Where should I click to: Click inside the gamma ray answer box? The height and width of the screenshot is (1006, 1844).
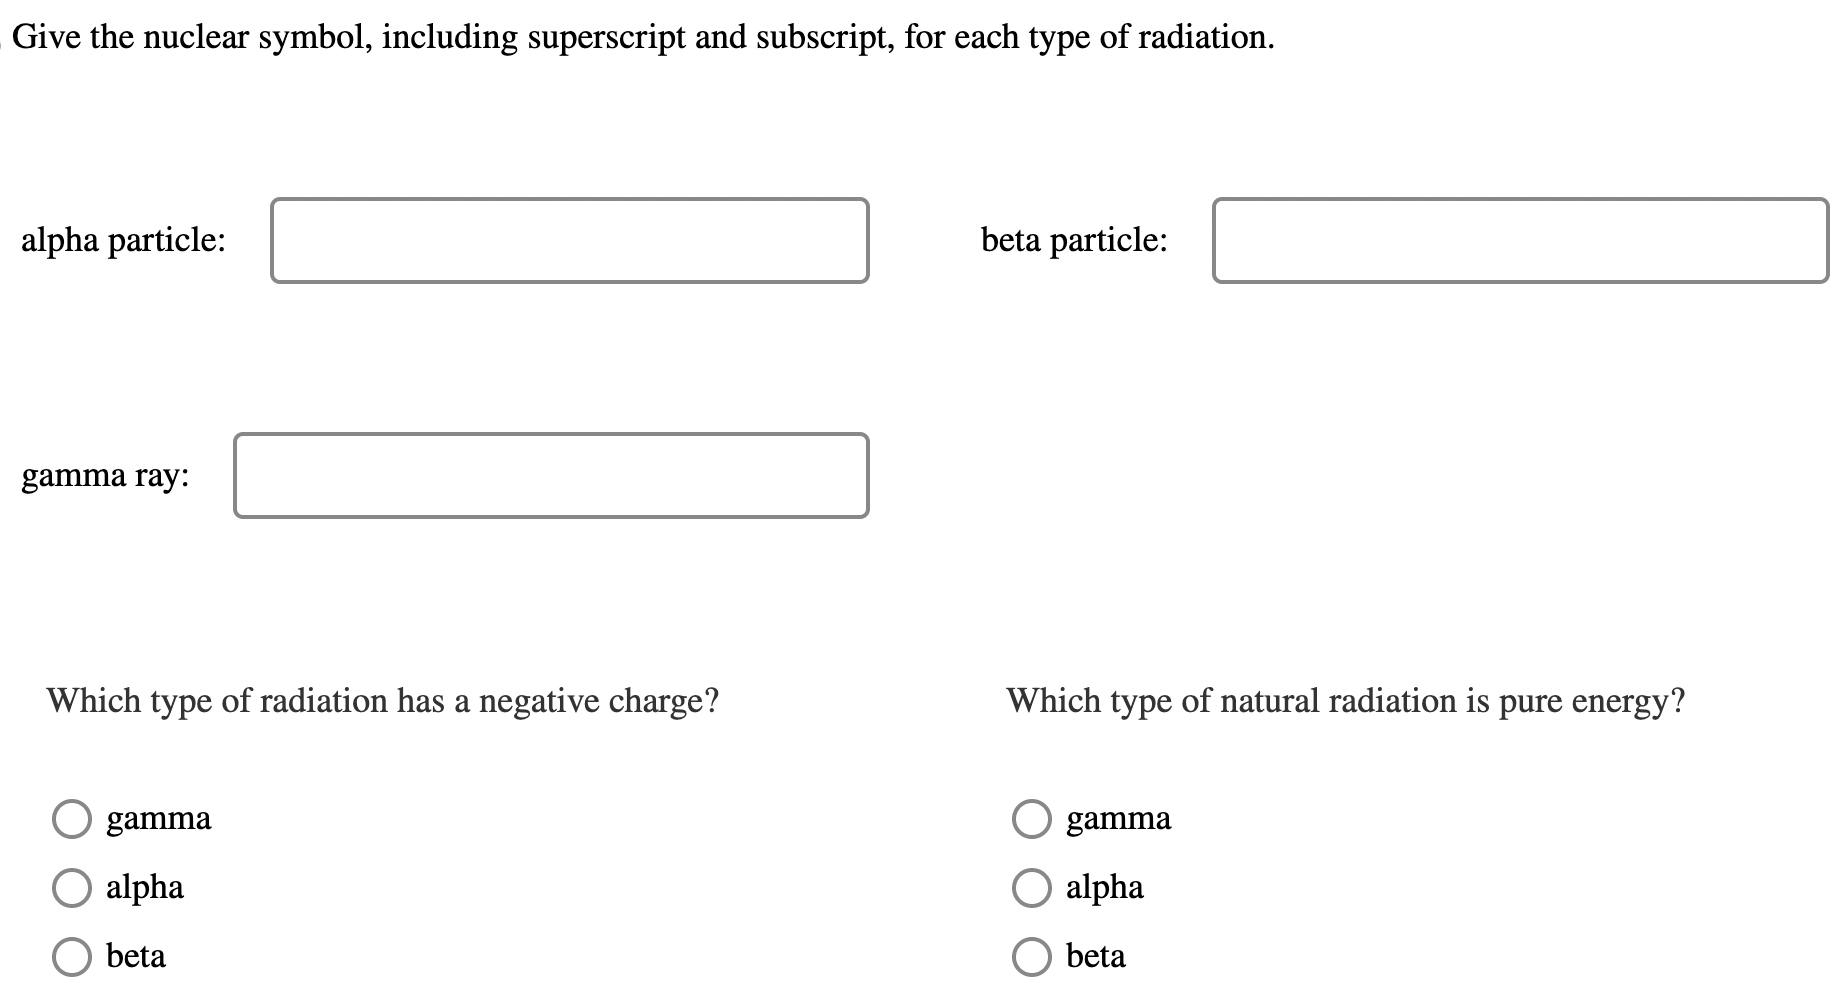pos(551,476)
